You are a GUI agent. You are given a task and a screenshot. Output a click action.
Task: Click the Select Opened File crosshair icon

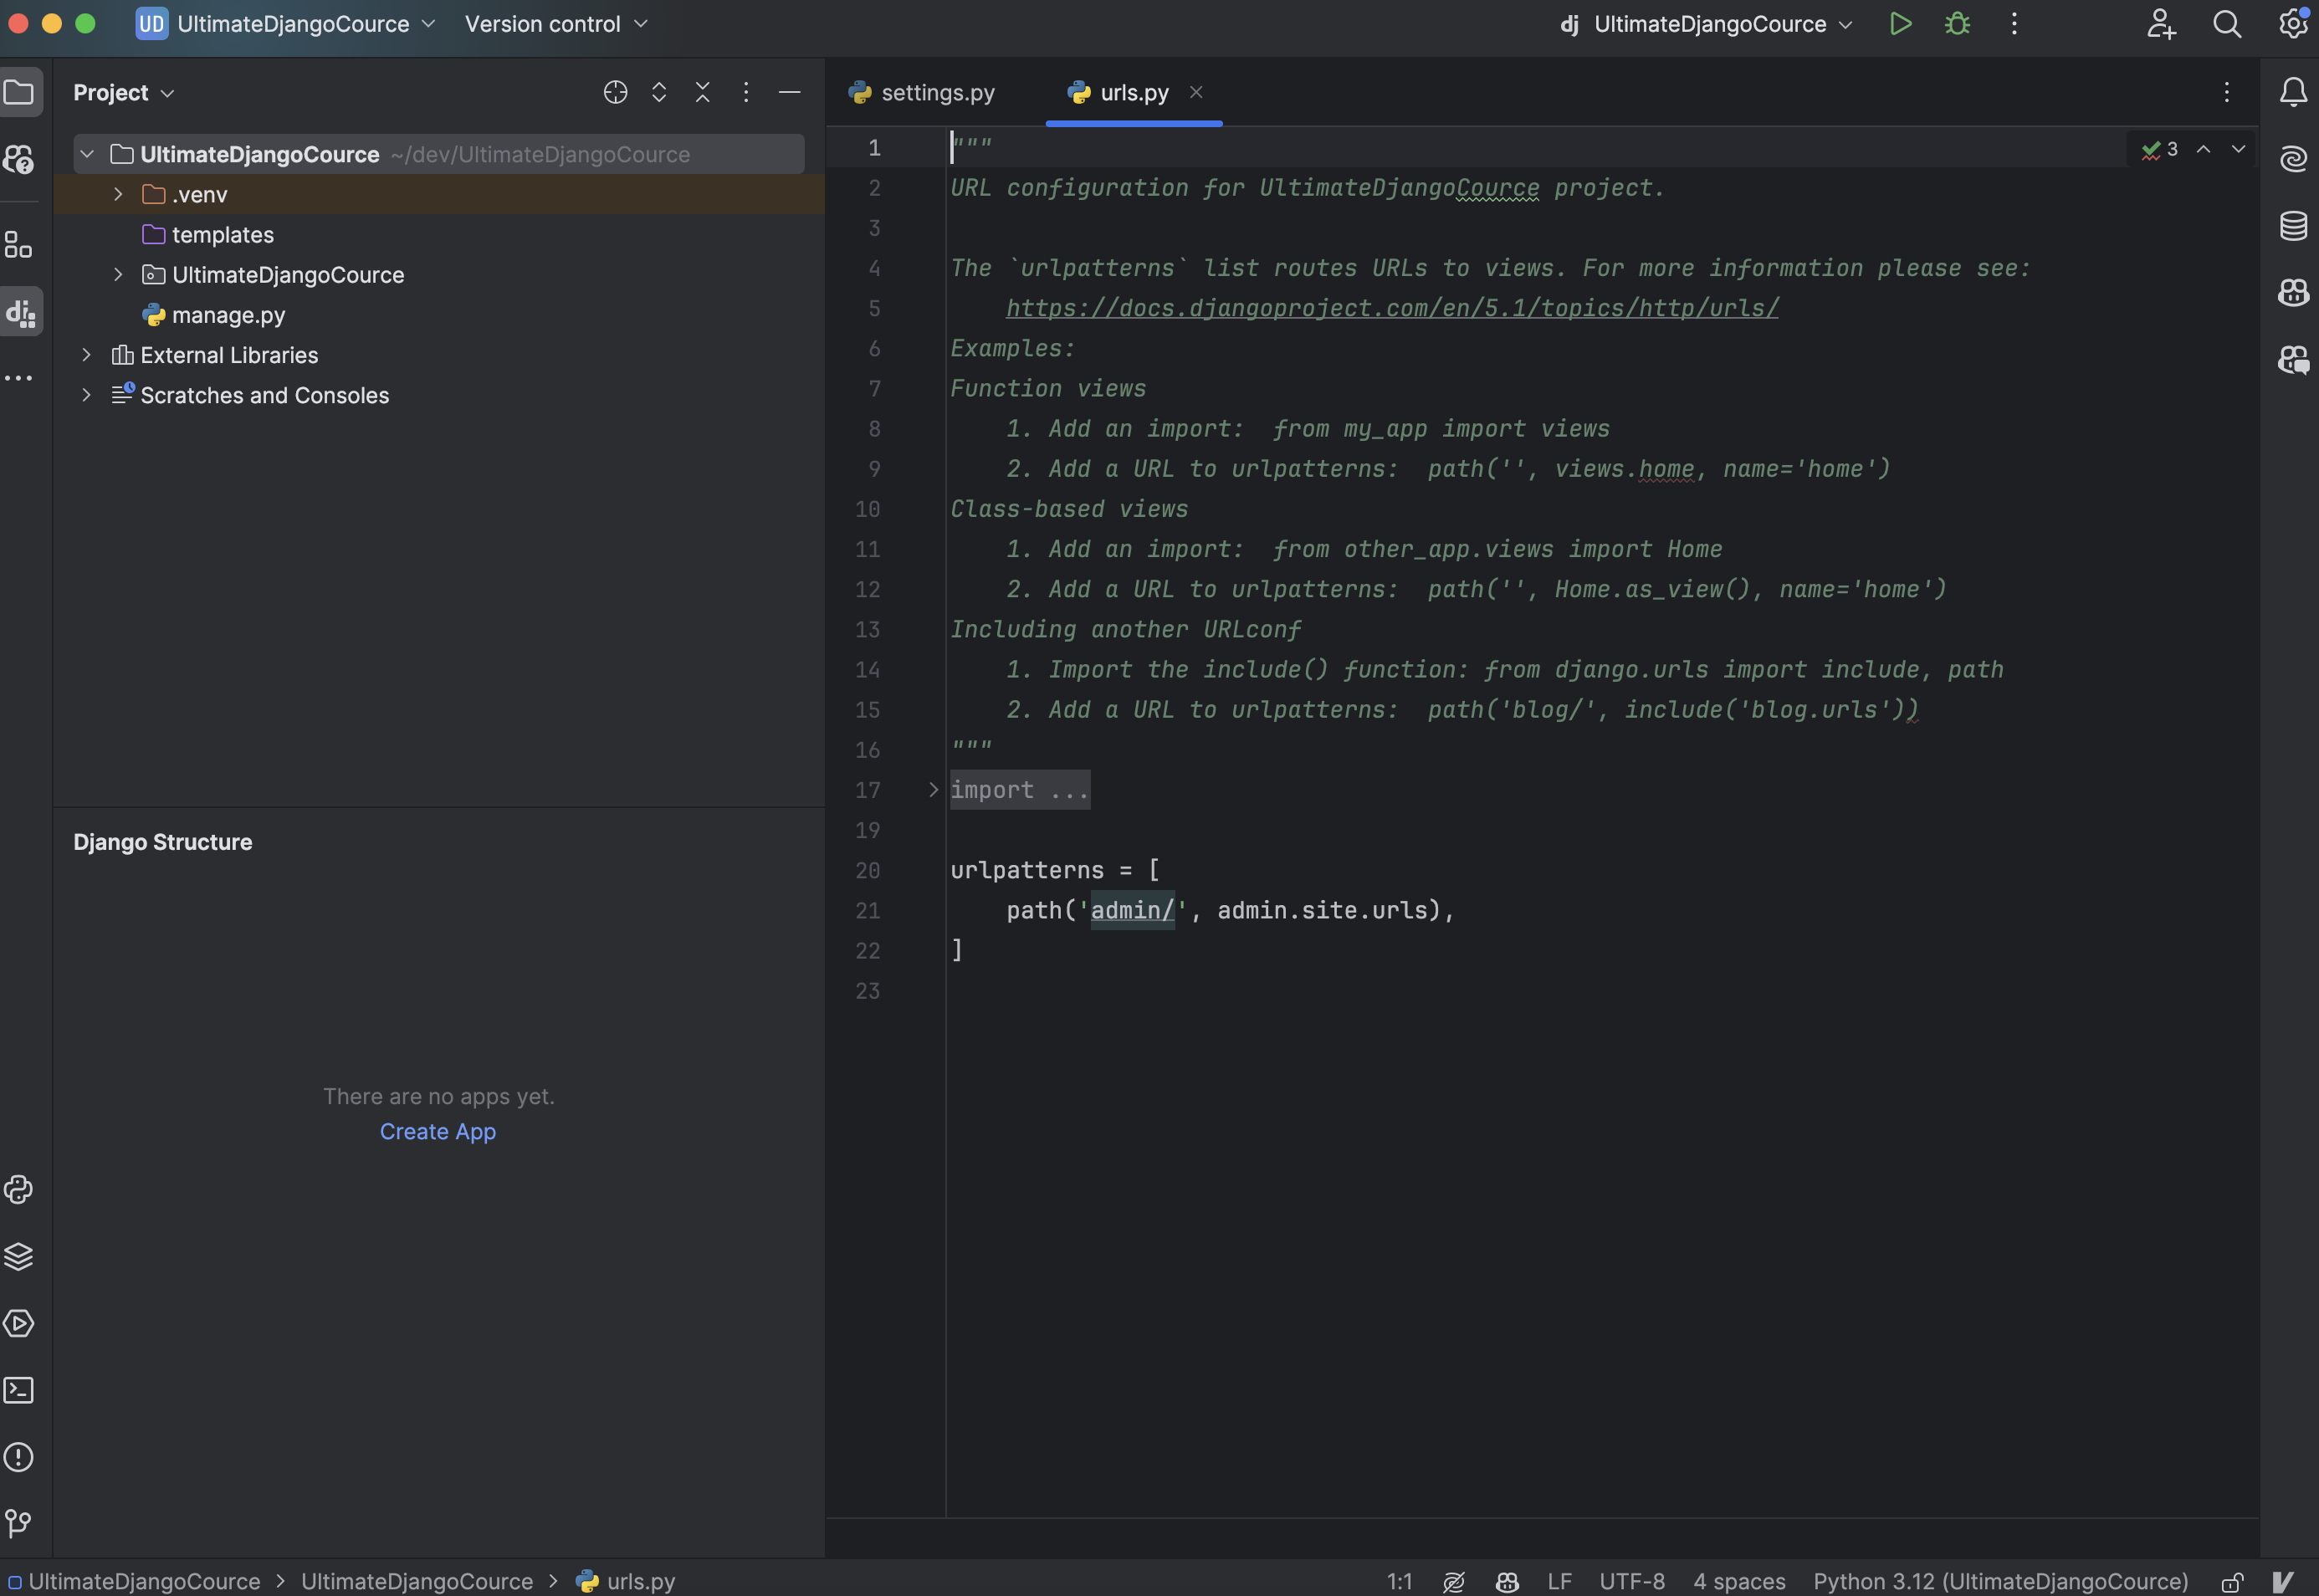coord(615,93)
